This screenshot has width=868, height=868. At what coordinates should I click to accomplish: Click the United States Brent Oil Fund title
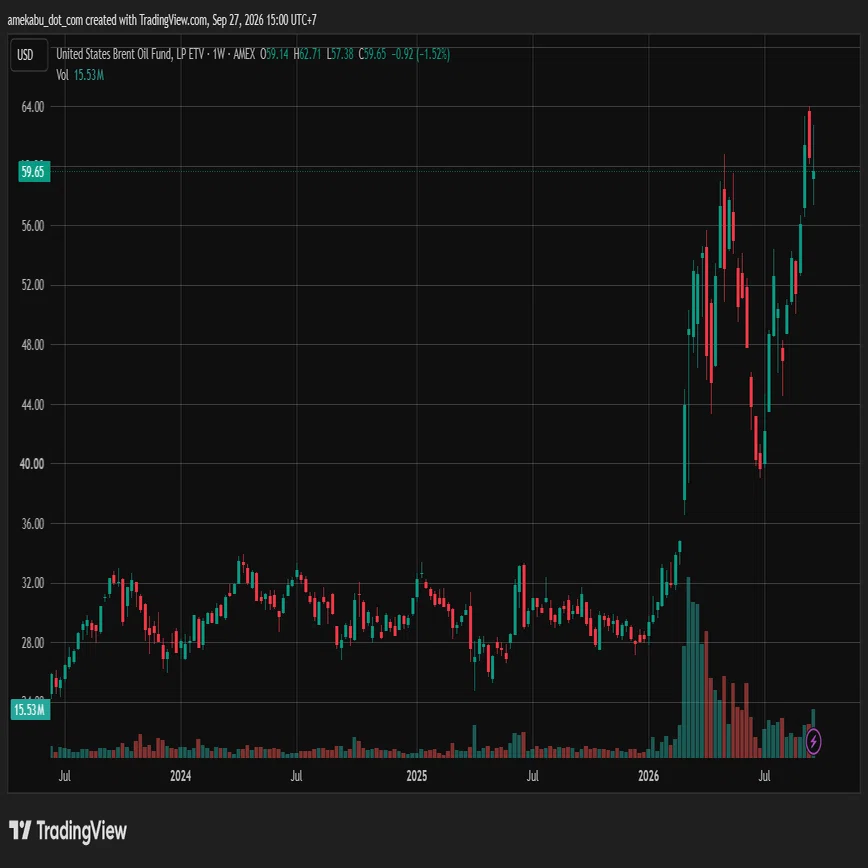tap(130, 54)
